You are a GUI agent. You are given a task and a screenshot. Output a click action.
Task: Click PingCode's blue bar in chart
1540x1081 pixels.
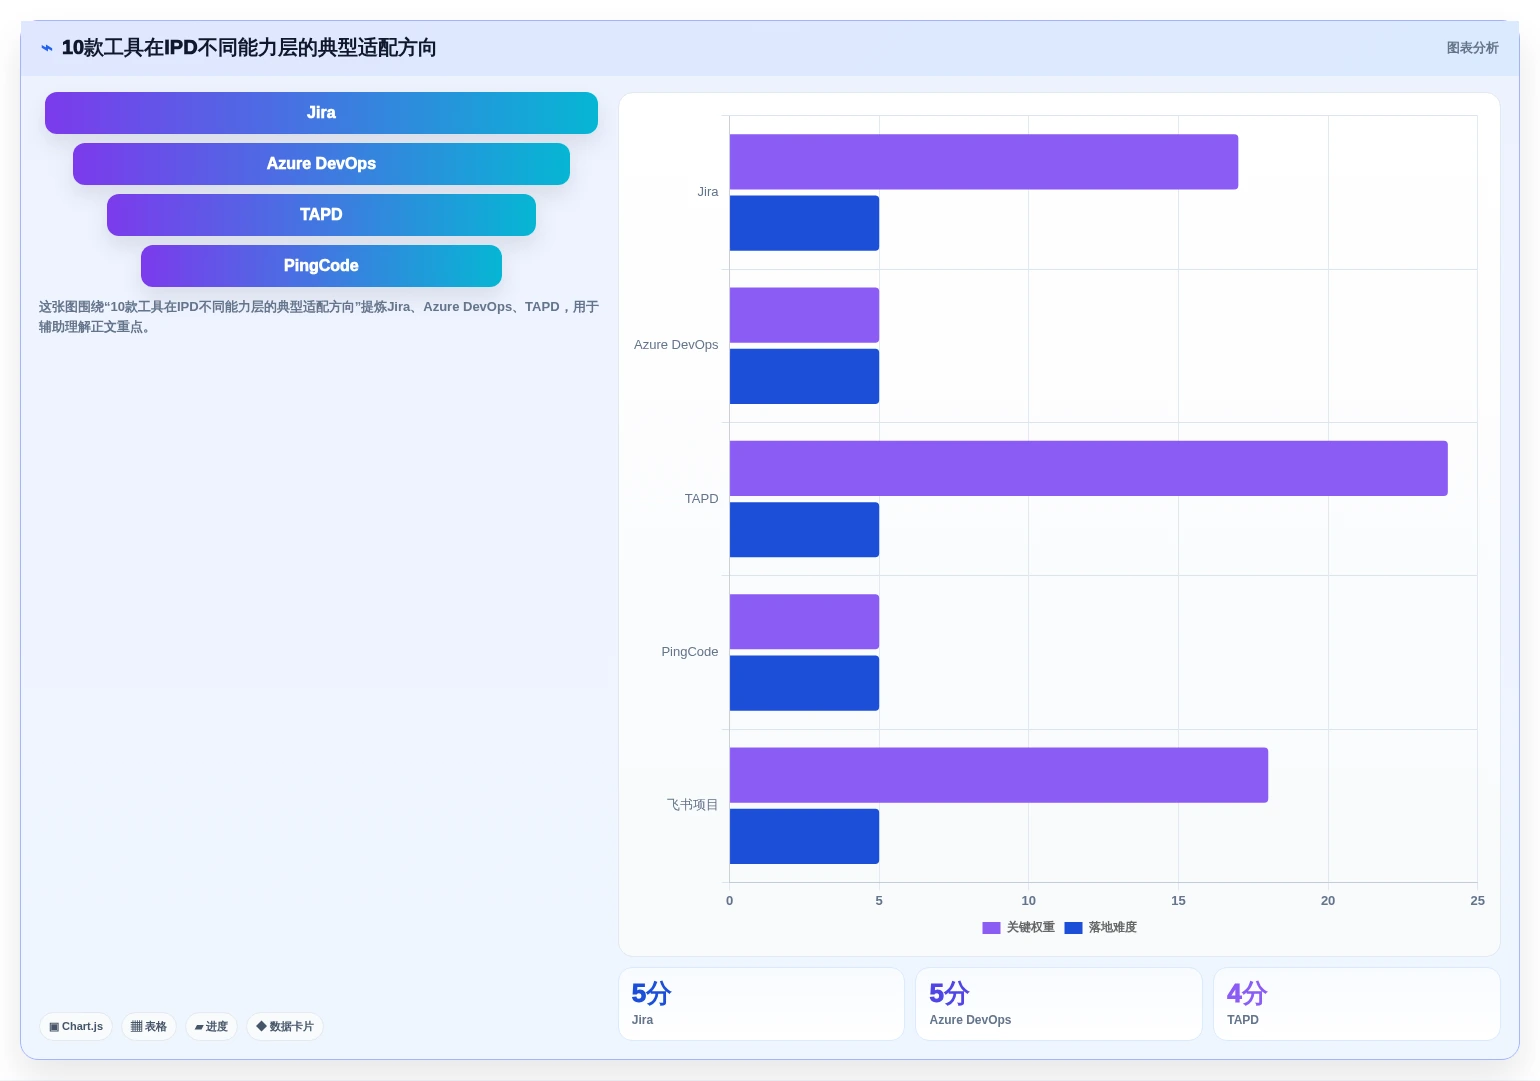click(804, 683)
